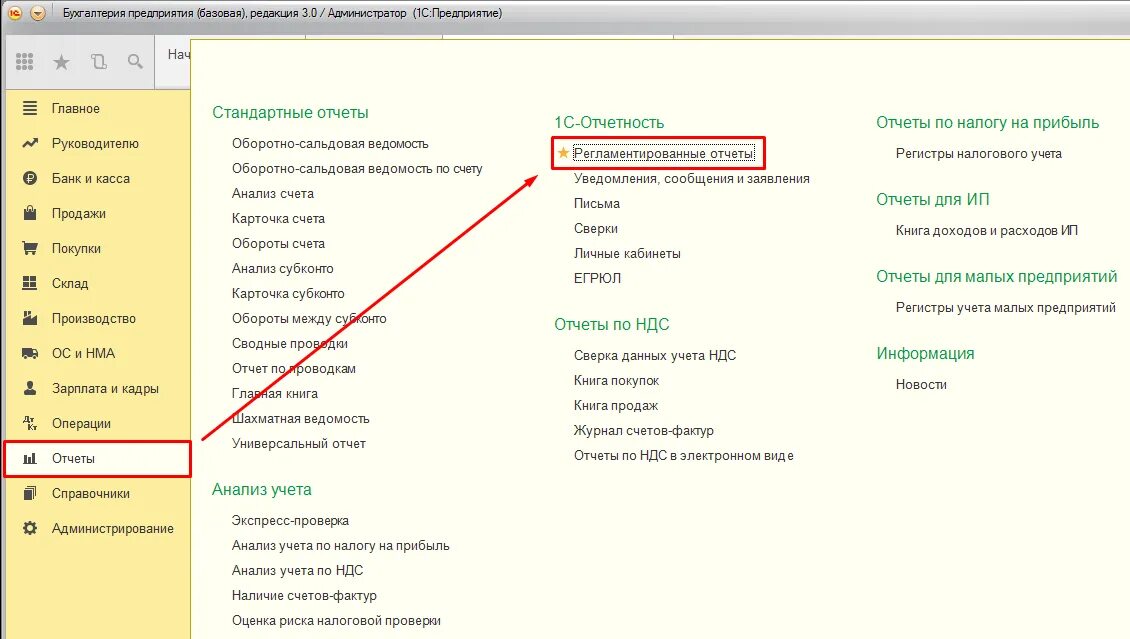Click the Продажи shopping bag icon
Viewport: 1130px width, 639px height.
[x=30, y=213]
